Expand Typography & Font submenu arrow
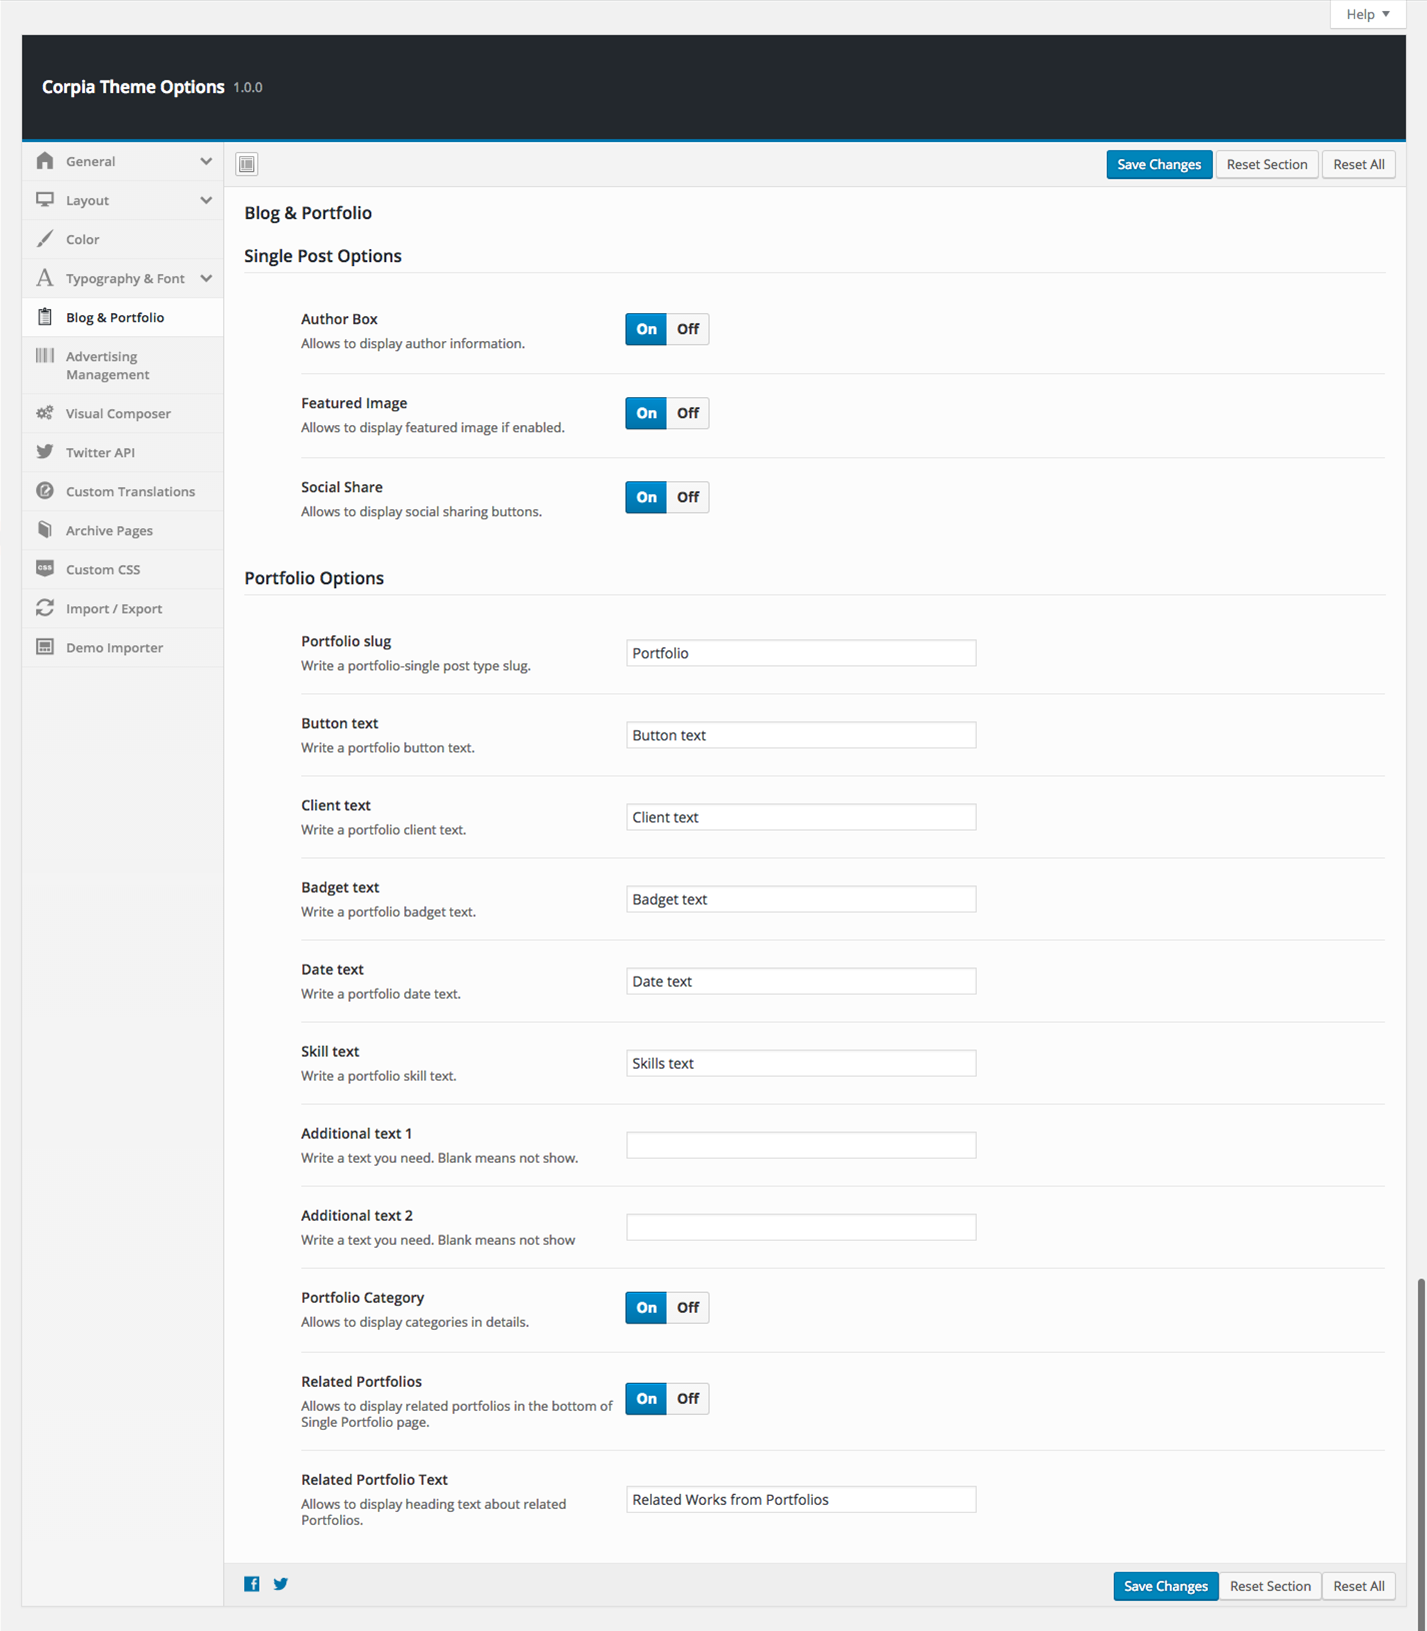Screen dimensions: 1427x1631 coord(206,278)
